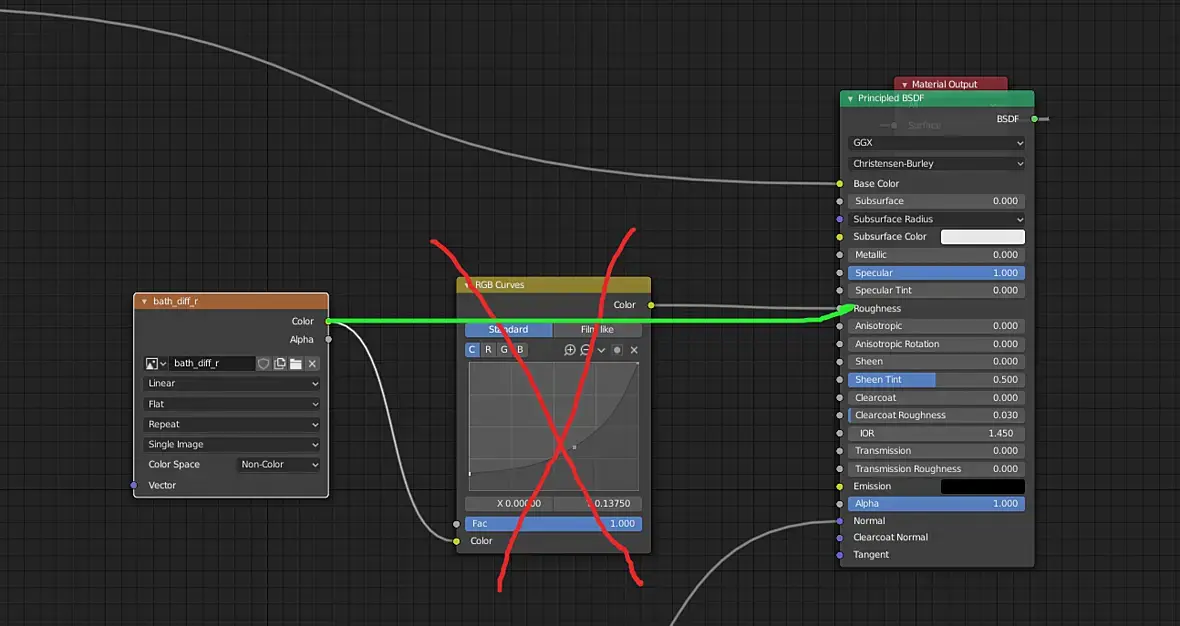The image size is (1180, 626).
Task: Open image file with the folder icon
Action: click(296, 363)
